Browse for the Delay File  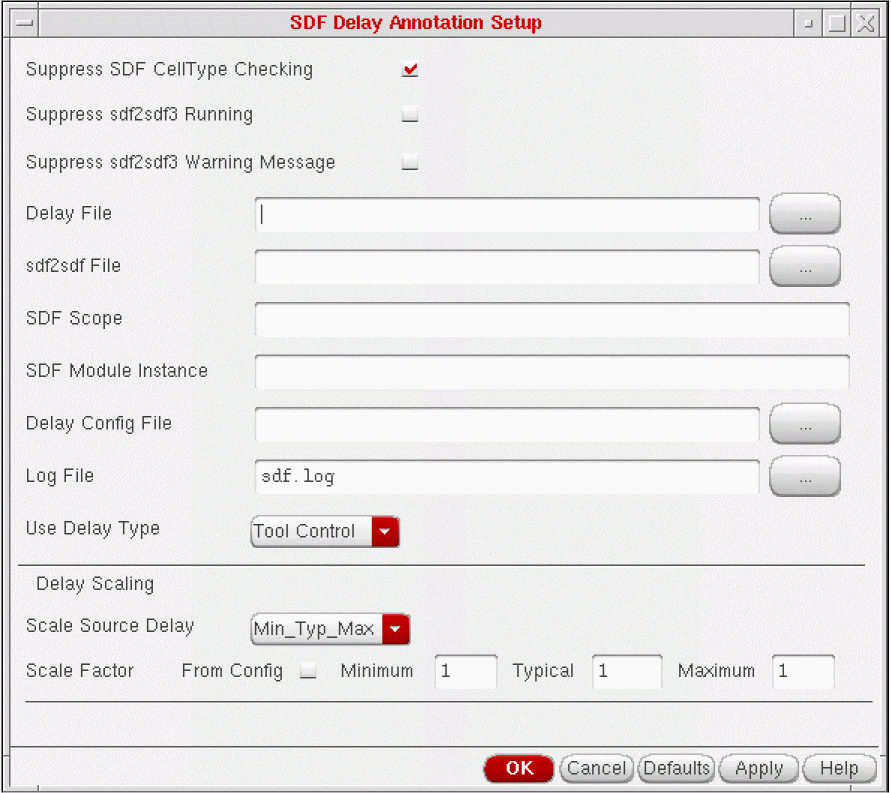click(x=804, y=214)
